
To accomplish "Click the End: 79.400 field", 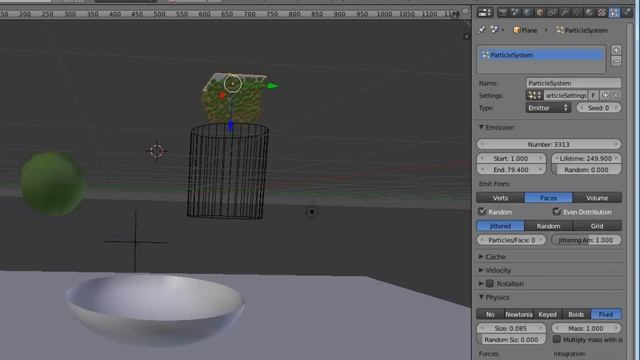I will click(x=511, y=169).
